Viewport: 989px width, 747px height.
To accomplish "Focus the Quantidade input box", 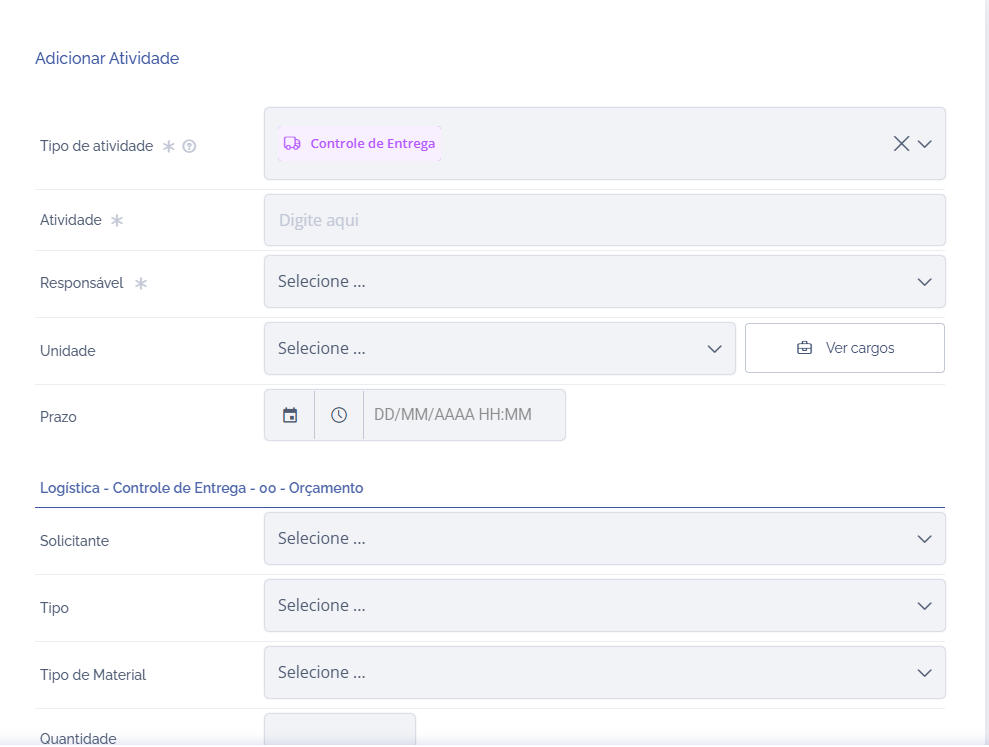I will [x=340, y=730].
